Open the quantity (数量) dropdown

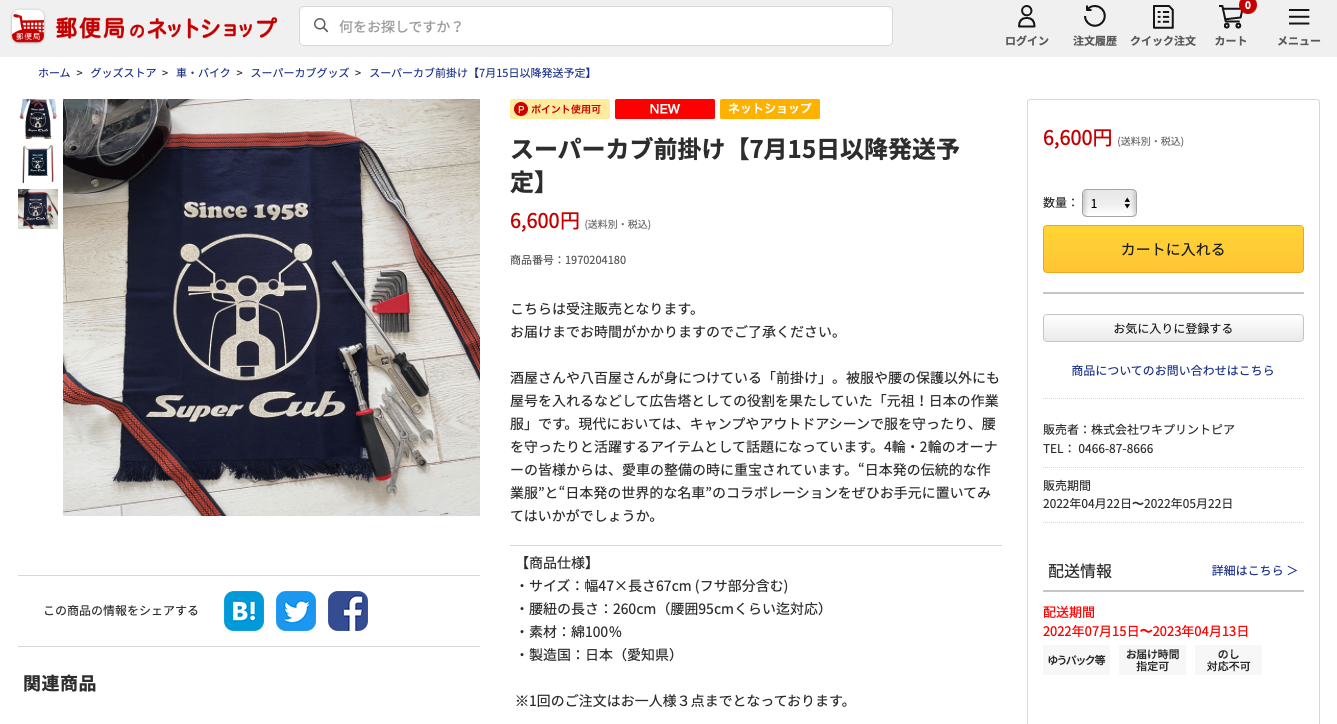pos(1109,203)
